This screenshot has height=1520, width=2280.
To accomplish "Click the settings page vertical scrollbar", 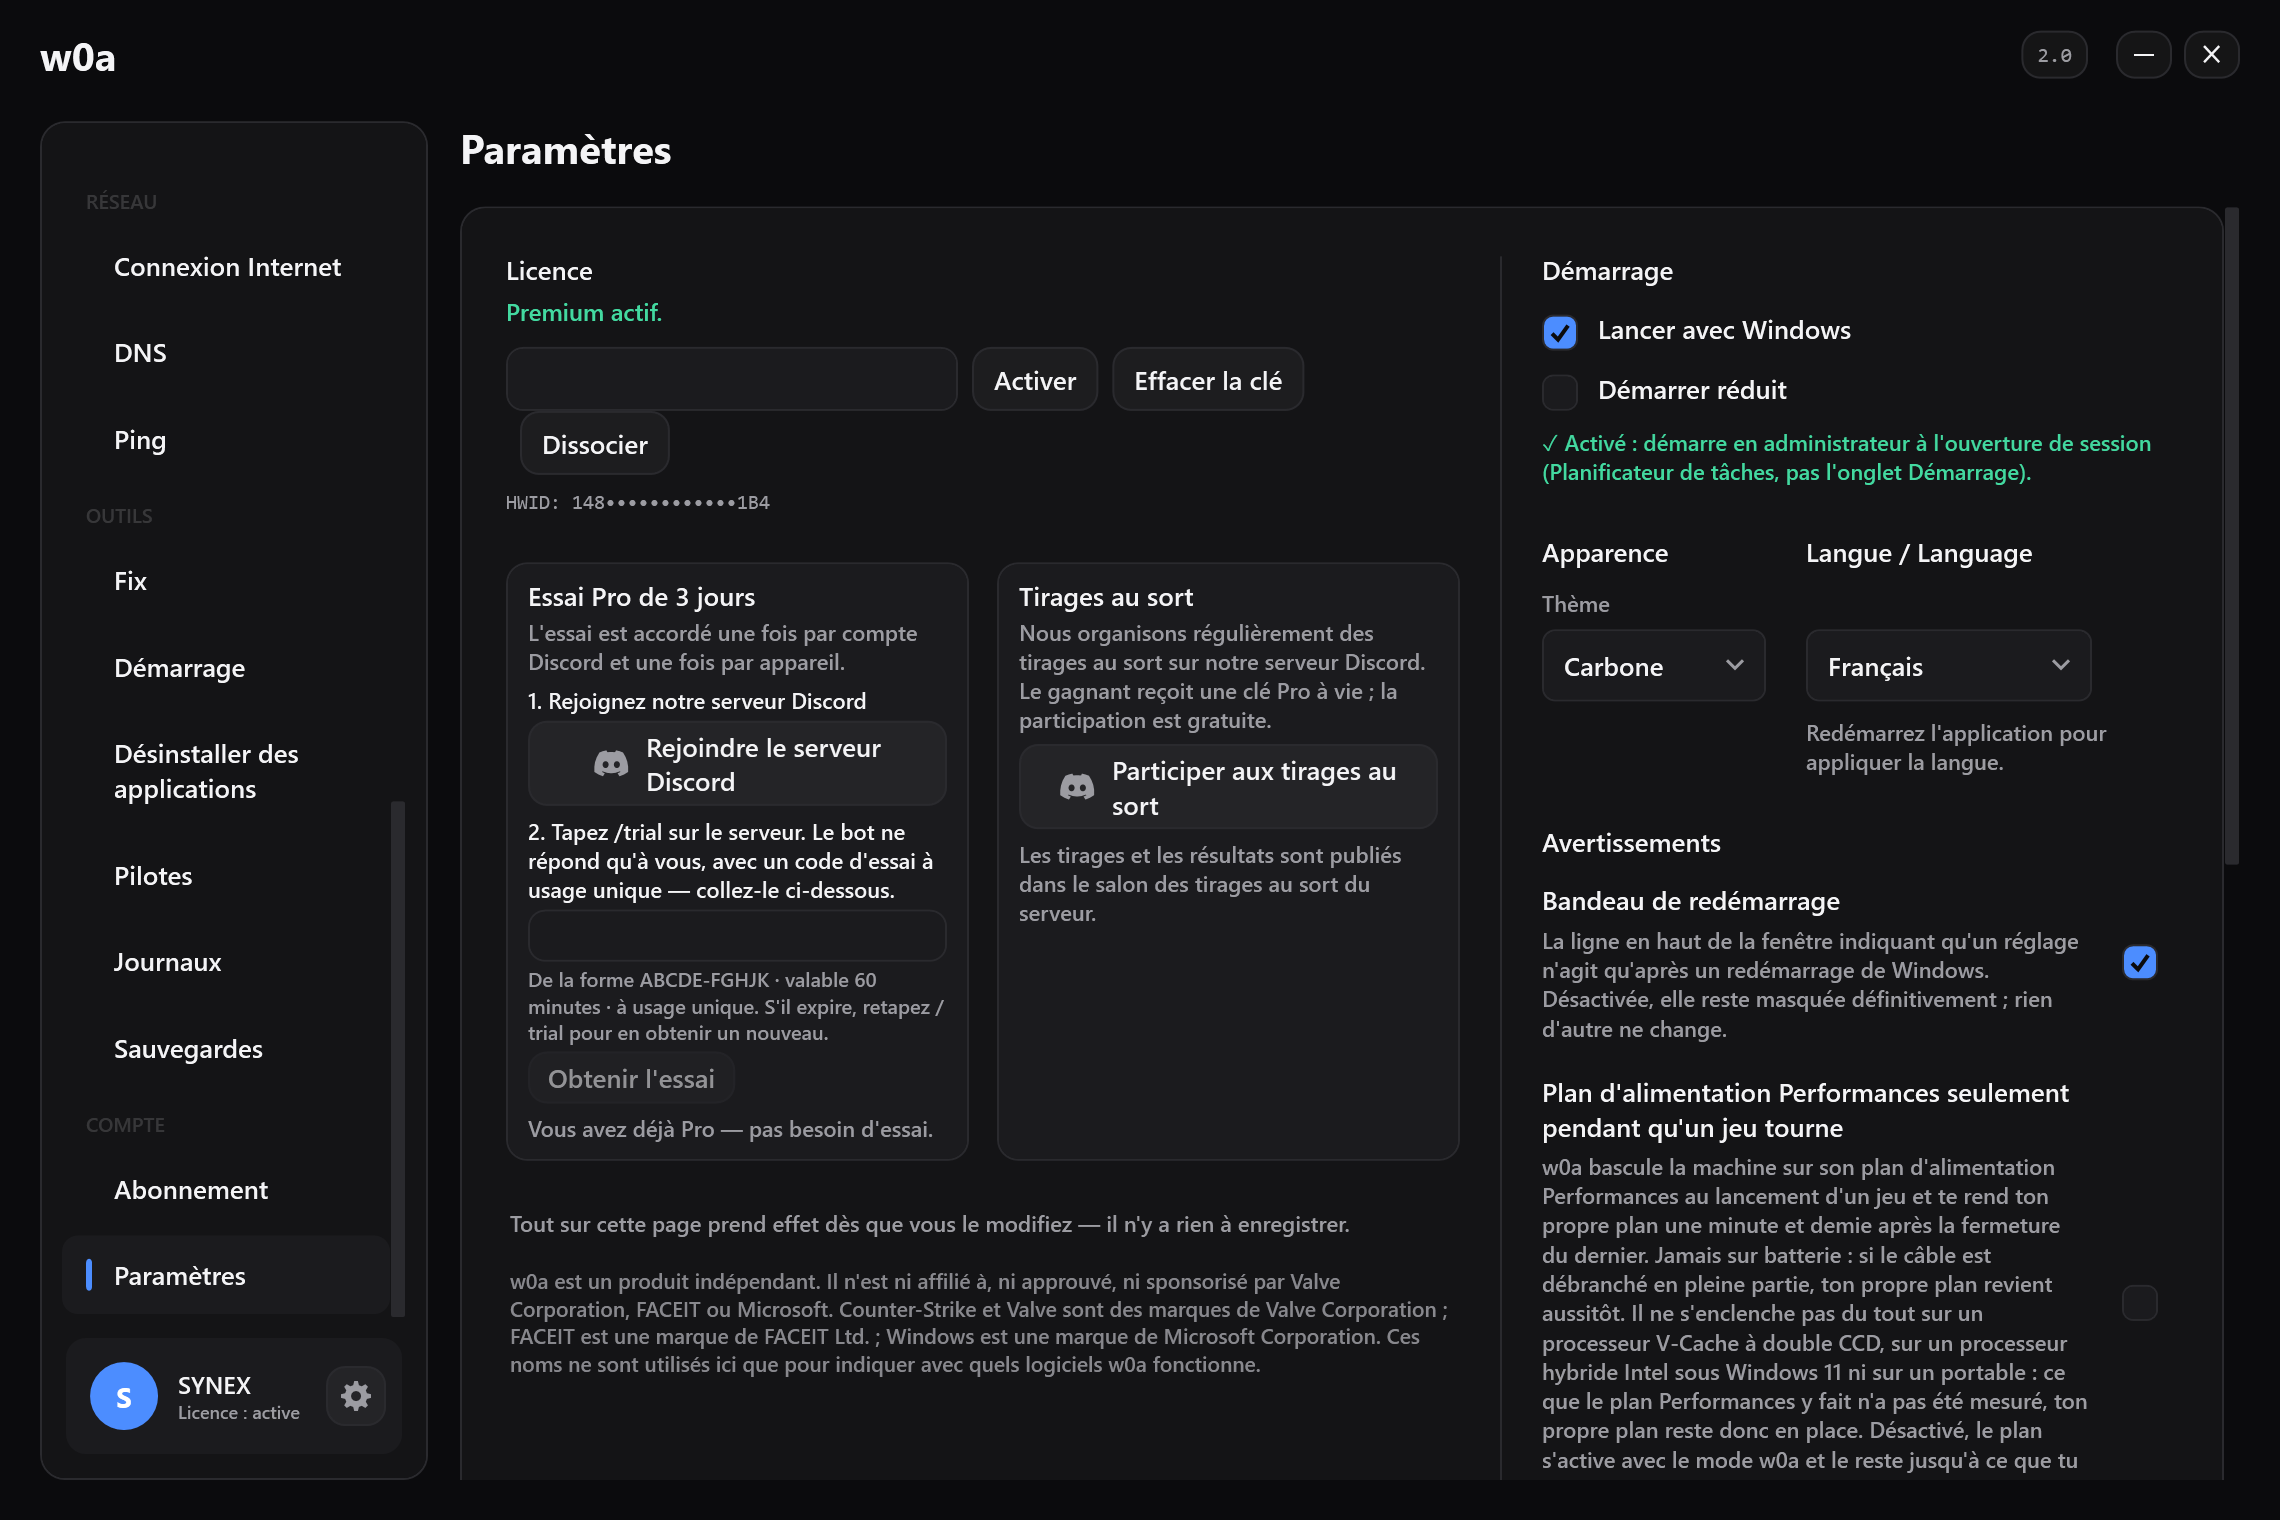I will 2232,536.
